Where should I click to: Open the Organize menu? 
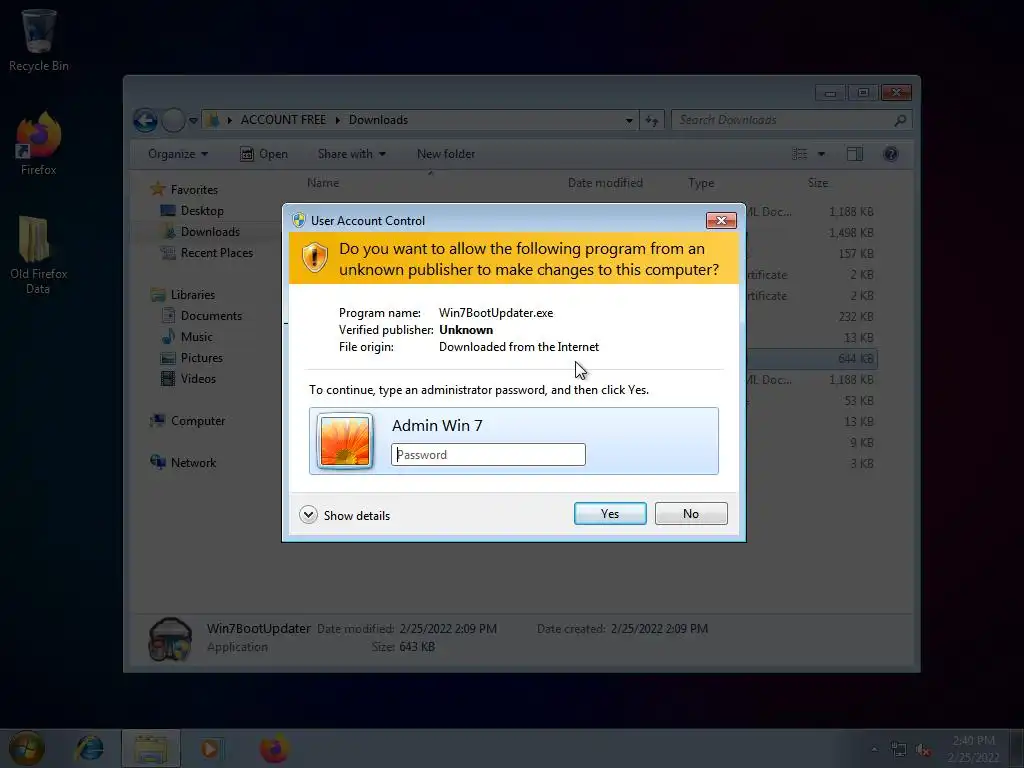[x=178, y=154]
